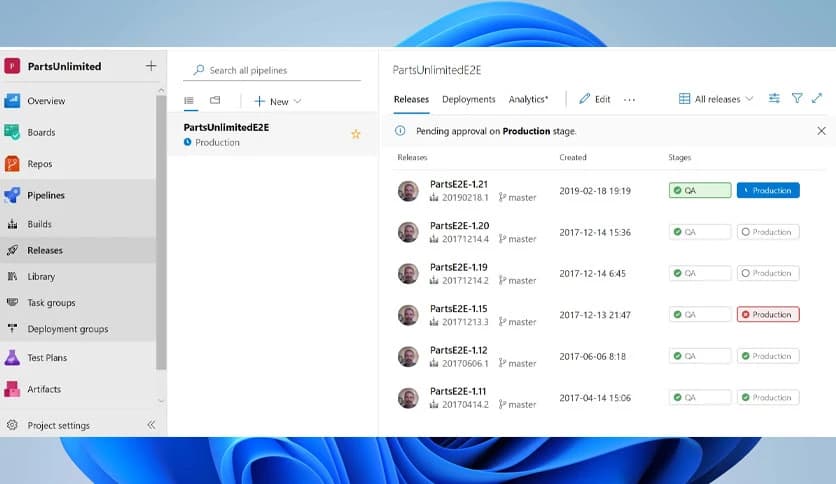This screenshot has width=836, height=484.
Task: Select PartsUnlimitedE2E pipeline in list
Action: tap(272, 134)
